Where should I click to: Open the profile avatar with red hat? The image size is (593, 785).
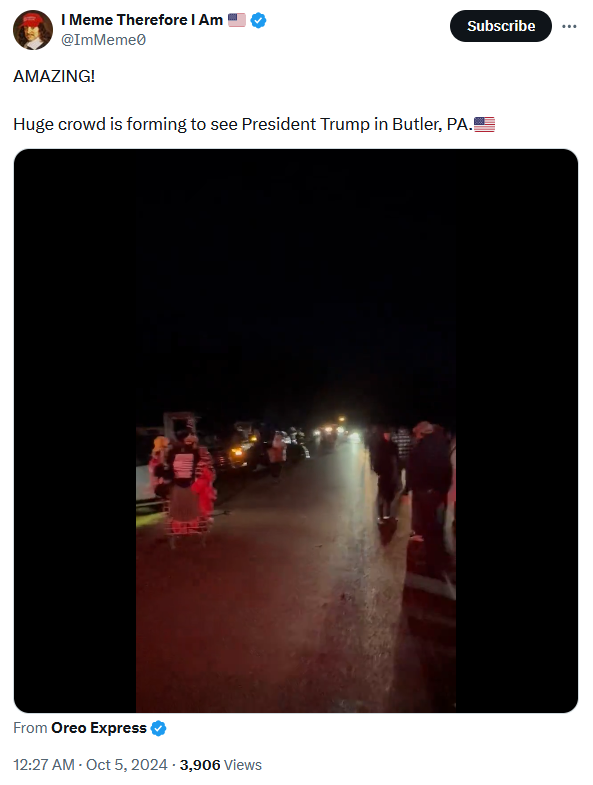tap(33, 30)
